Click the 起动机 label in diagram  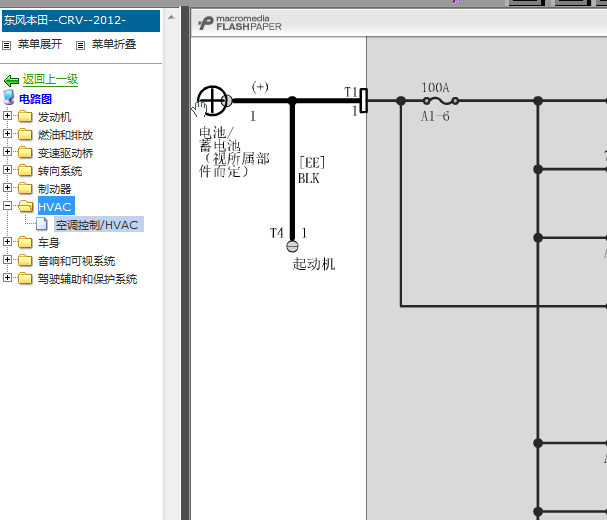point(314,264)
